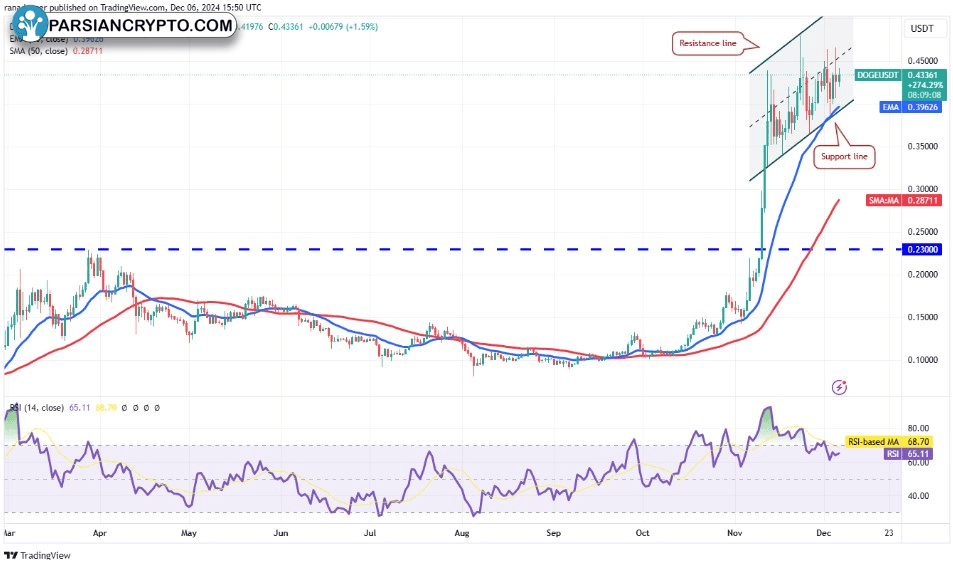Viewport: 953px width, 562px height.
Task: Click the 60.00 RSI axis value
Action: point(918,462)
